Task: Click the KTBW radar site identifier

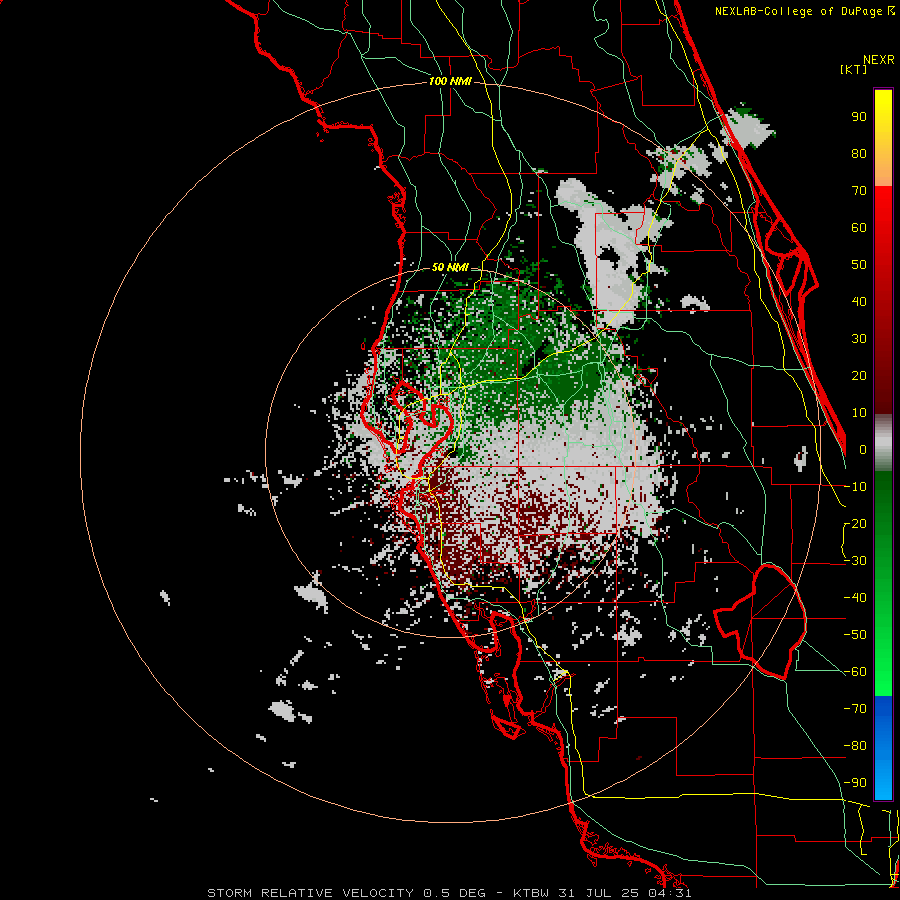Action: tap(533, 893)
